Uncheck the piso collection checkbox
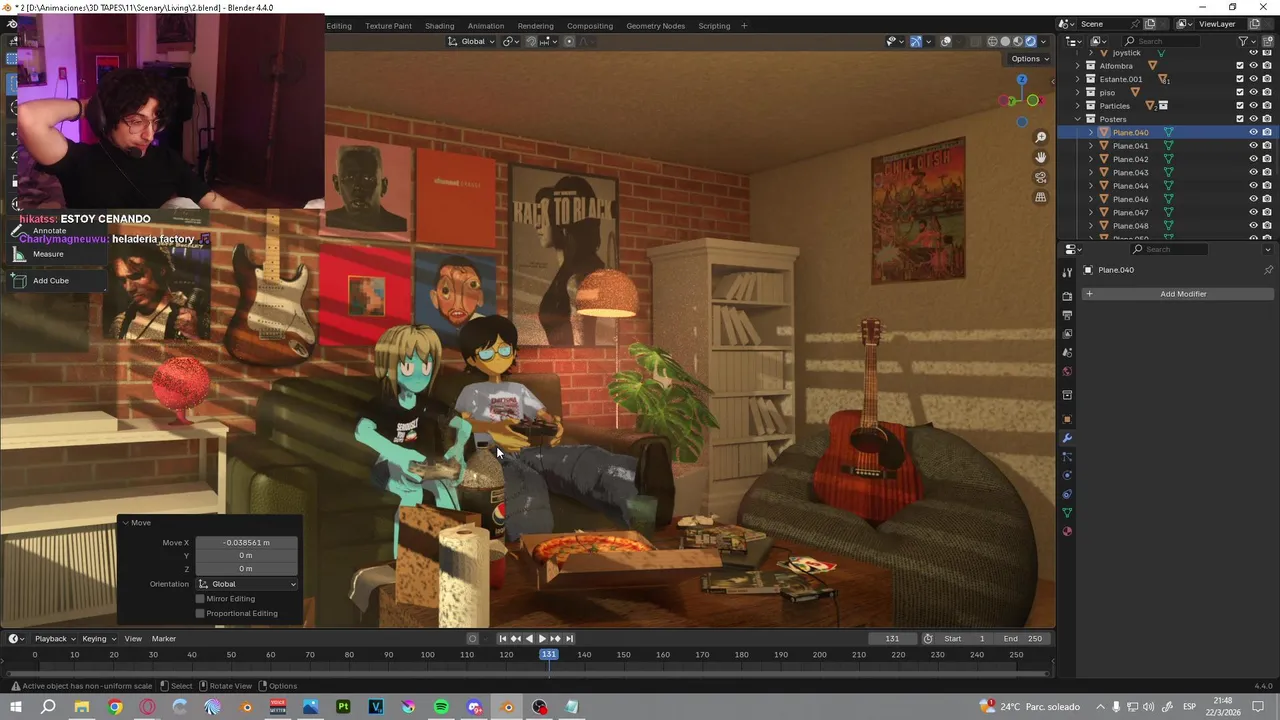Image resolution: width=1280 pixels, height=720 pixels. pos(1240,92)
